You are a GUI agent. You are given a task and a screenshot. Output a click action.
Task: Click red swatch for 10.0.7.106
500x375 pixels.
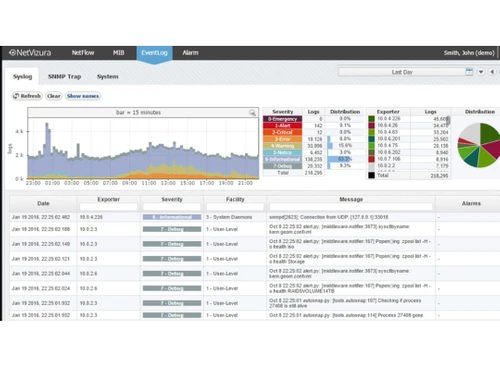coord(371,159)
